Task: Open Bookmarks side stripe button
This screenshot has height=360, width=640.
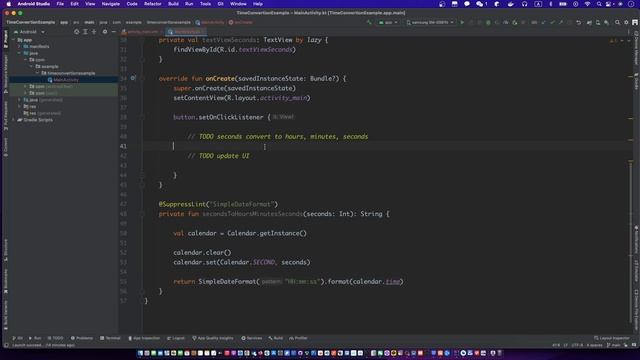Action: pos(6,281)
